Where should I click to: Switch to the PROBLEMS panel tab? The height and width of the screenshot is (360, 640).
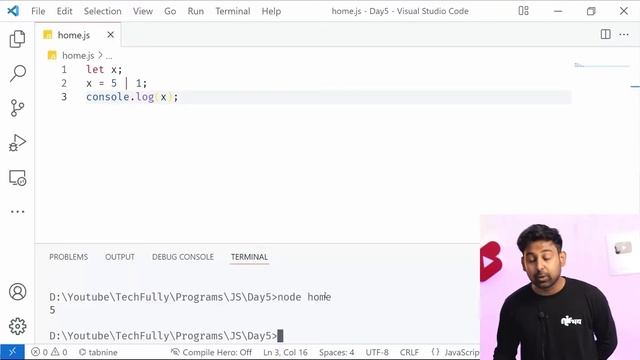click(69, 257)
